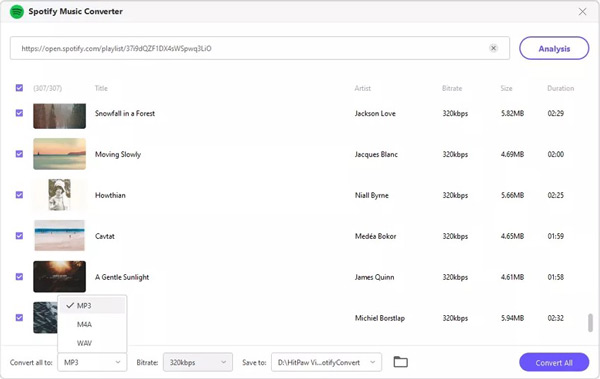Click the Duration column header
The height and width of the screenshot is (379, 600).
[x=561, y=88]
